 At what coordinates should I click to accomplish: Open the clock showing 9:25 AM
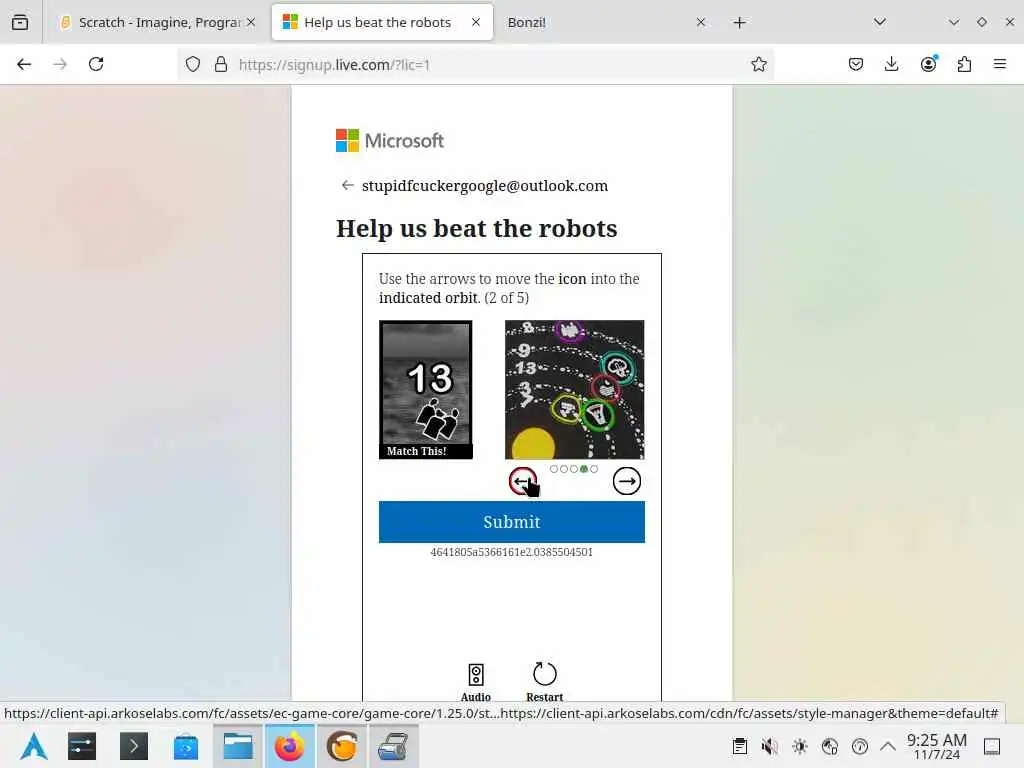pos(936,746)
